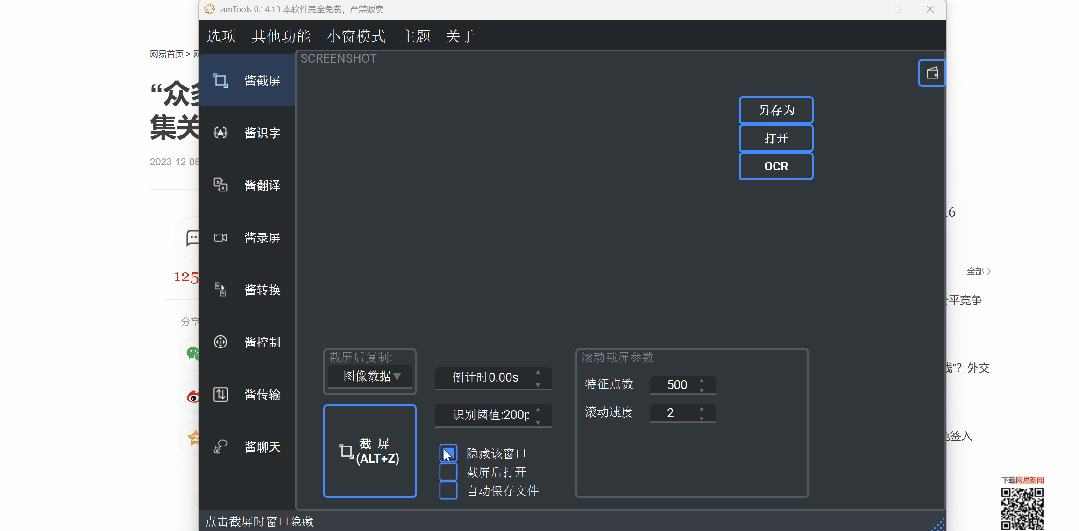Click the 全部 link in browser page
This screenshot has height=531, width=1079.
(x=978, y=272)
